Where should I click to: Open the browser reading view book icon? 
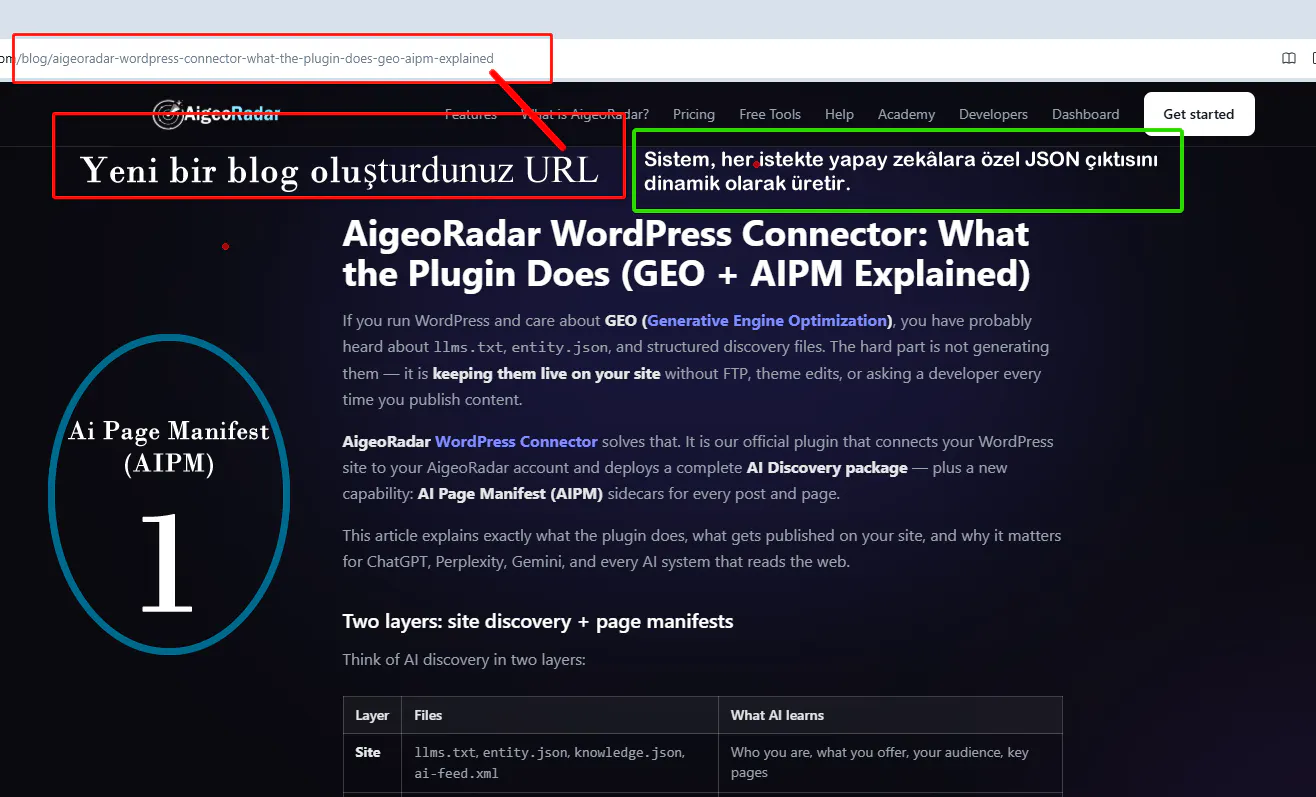click(1289, 58)
